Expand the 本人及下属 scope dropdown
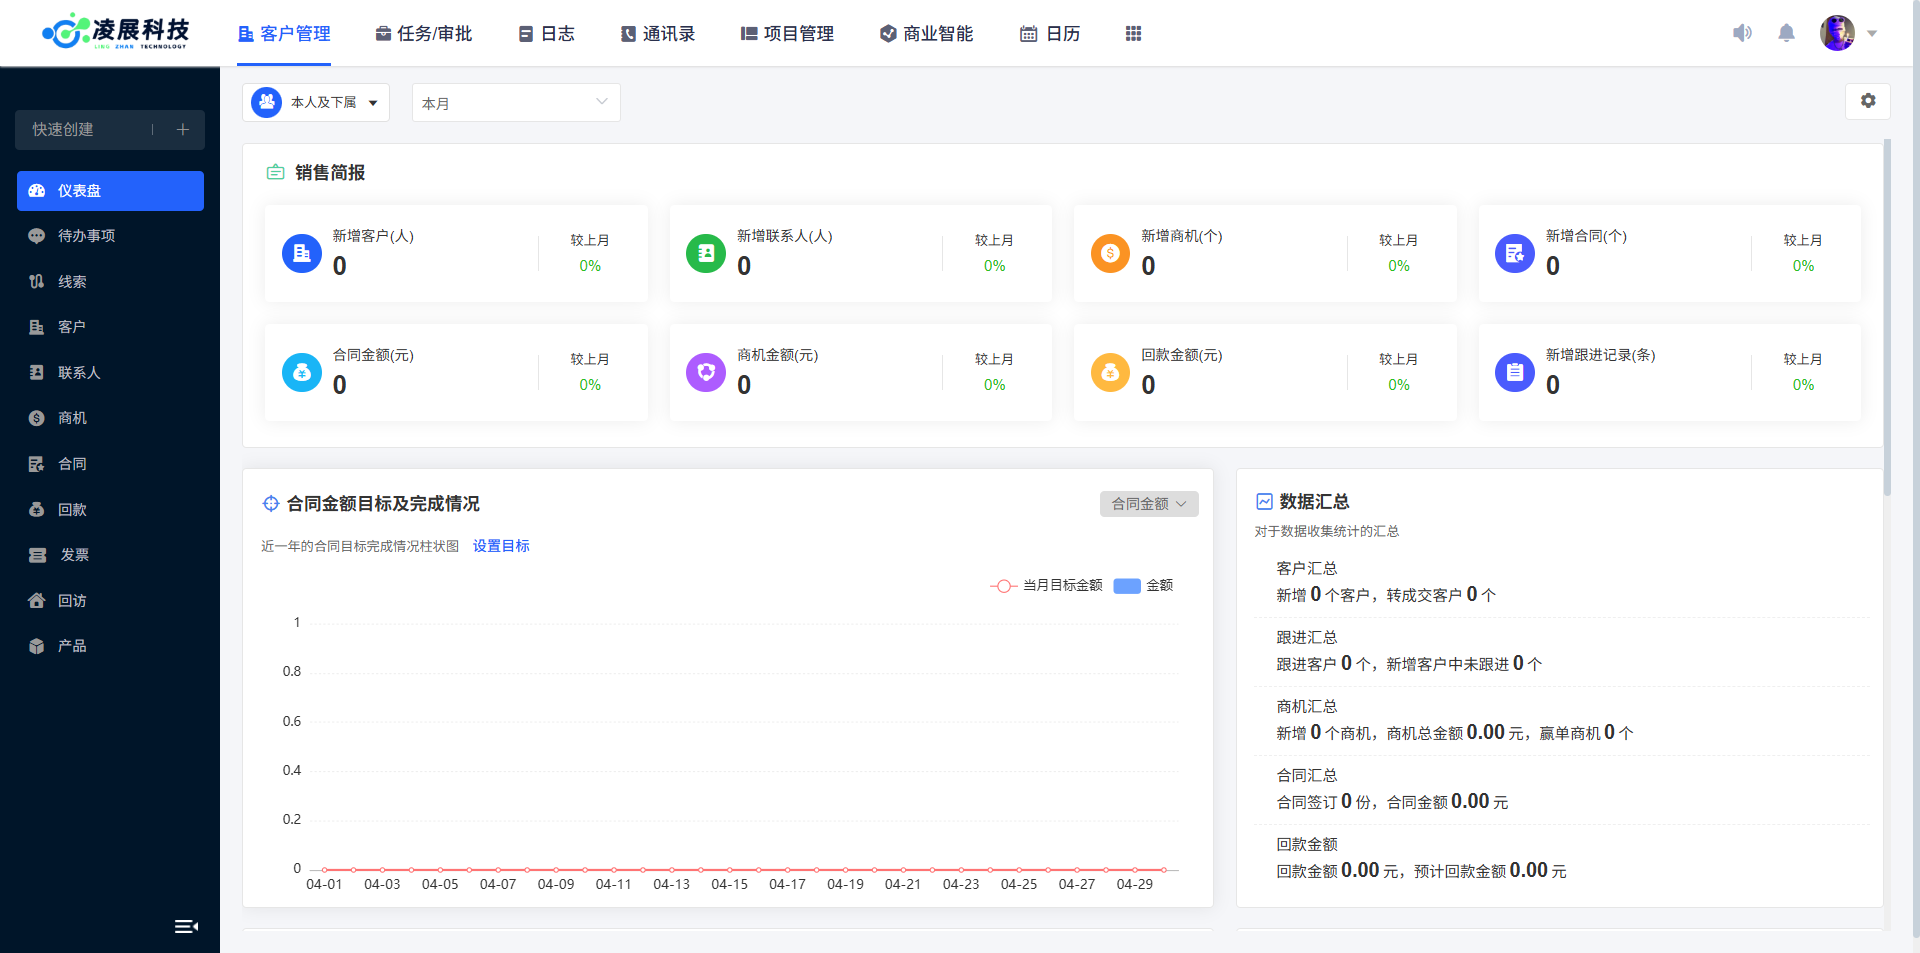The width and height of the screenshot is (1920, 953). tap(316, 103)
